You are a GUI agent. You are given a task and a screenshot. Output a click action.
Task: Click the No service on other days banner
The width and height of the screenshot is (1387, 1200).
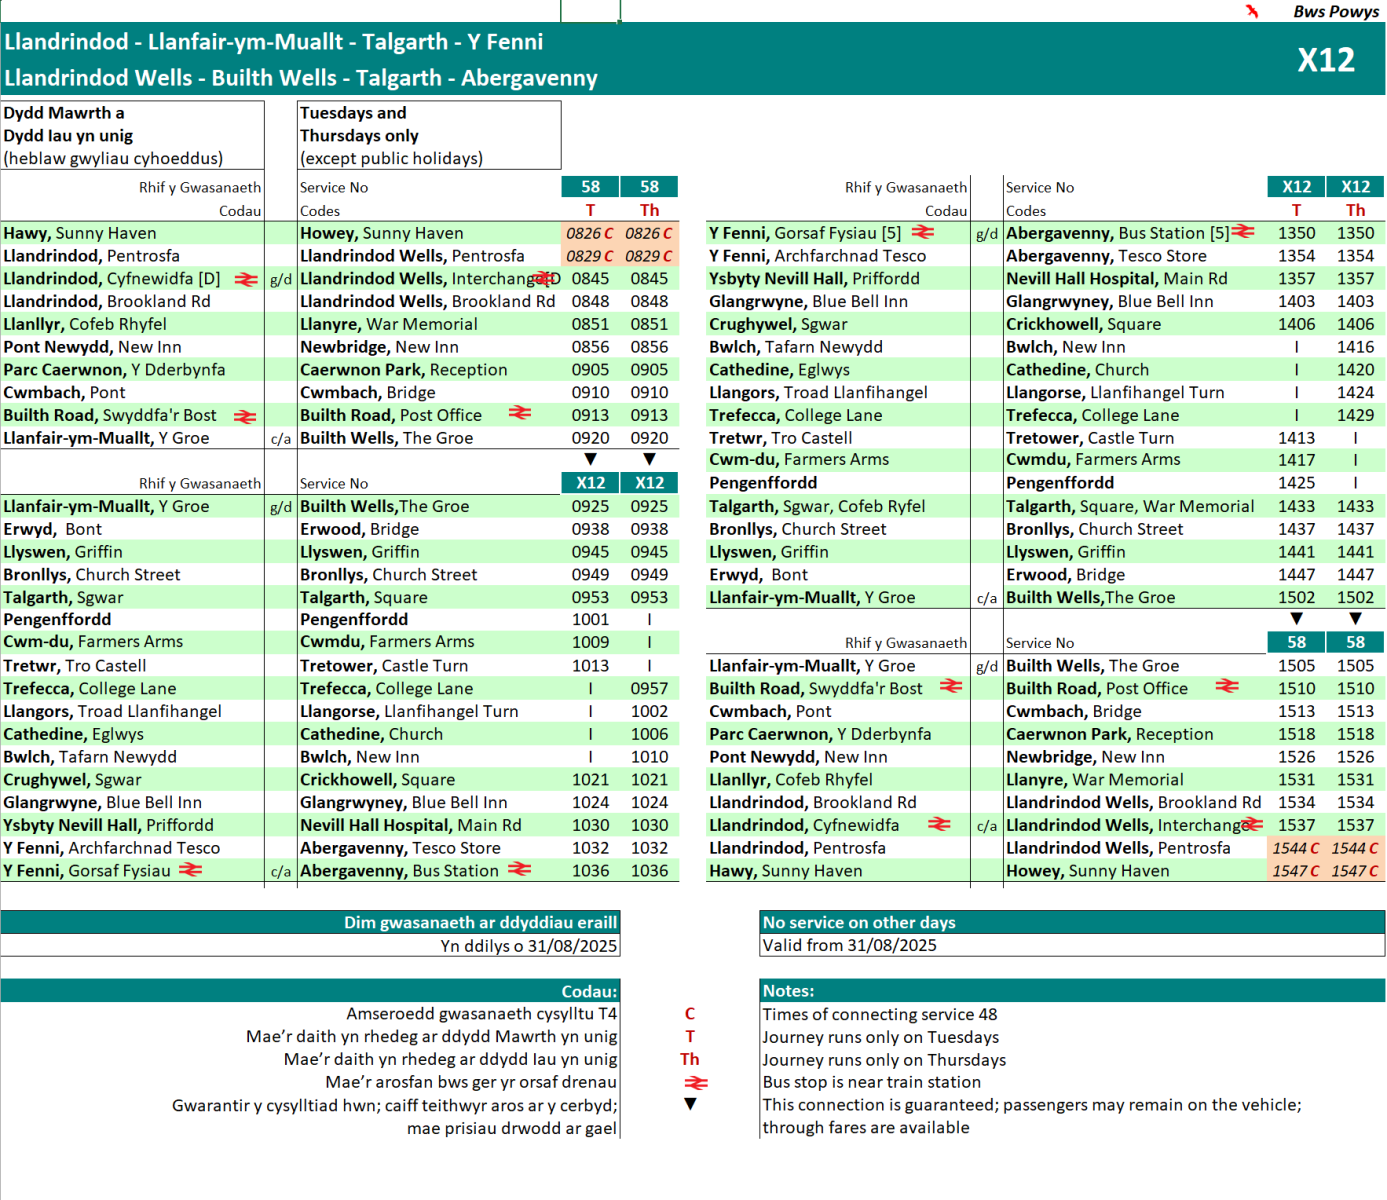[1072, 922]
